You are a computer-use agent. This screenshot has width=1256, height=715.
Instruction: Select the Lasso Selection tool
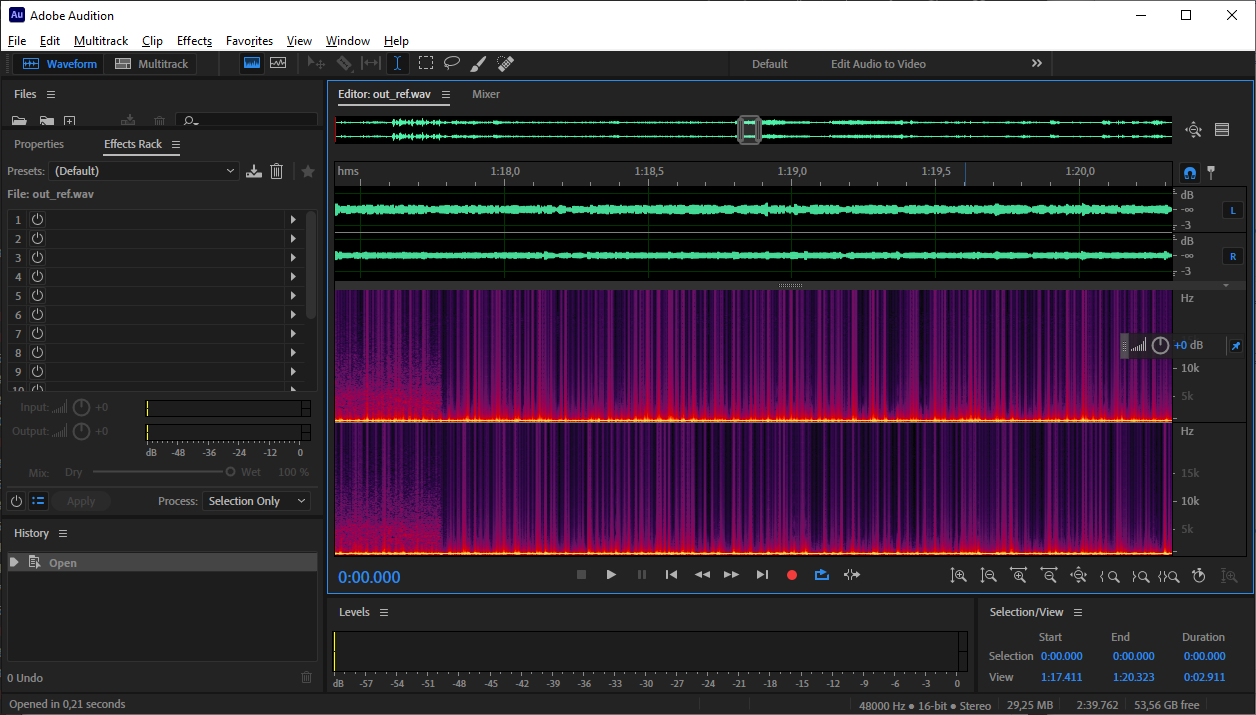point(452,63)
